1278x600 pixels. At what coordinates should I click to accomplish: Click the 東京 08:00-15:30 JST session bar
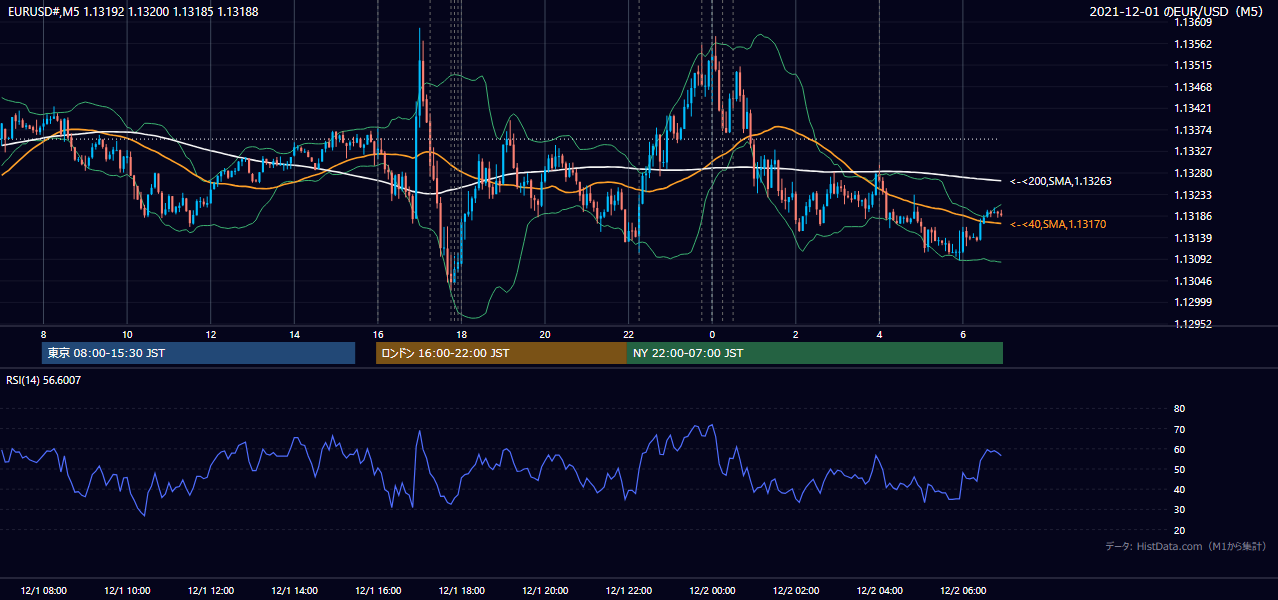pos(198,353)
